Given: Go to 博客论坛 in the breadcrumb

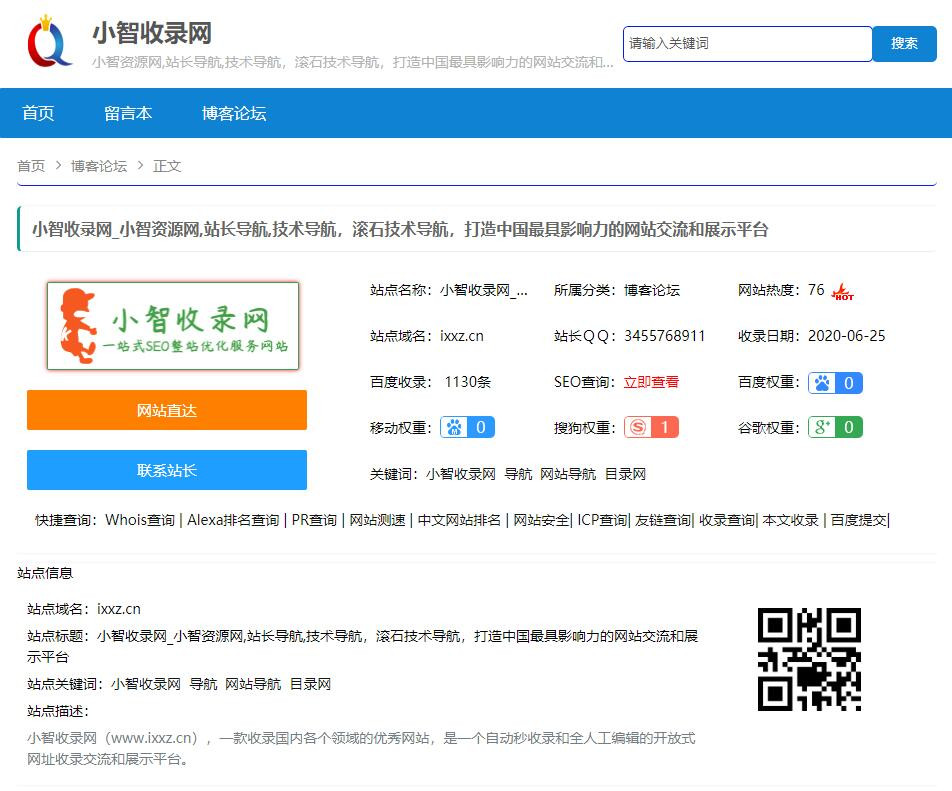Looking at the screenshot, I should point(99,166).
